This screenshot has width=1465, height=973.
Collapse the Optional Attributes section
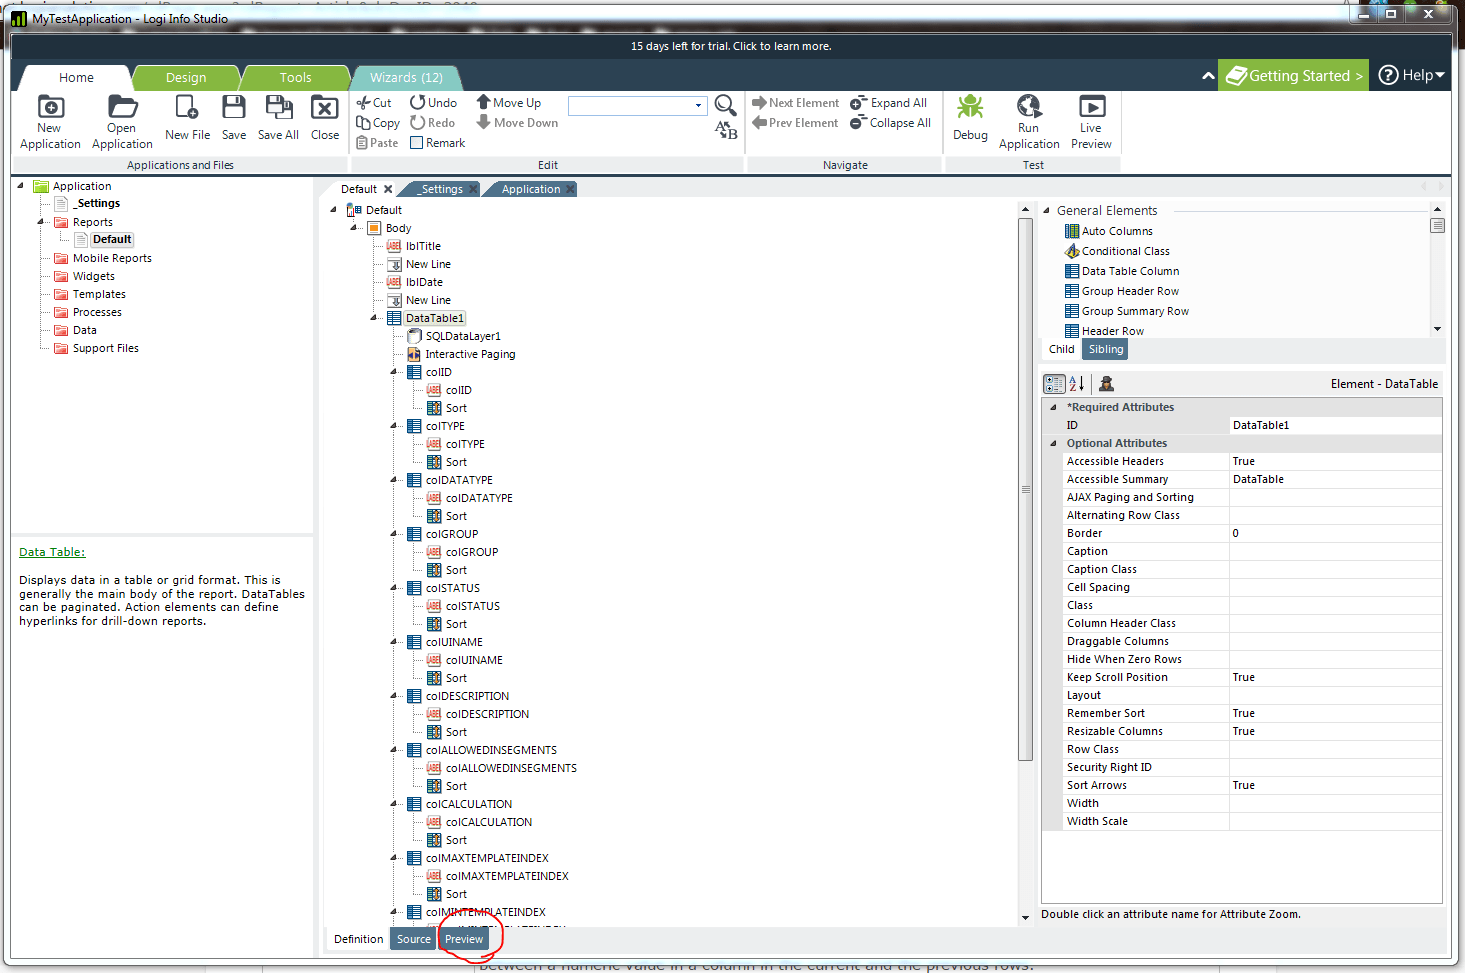click(x=1052, y=443)
